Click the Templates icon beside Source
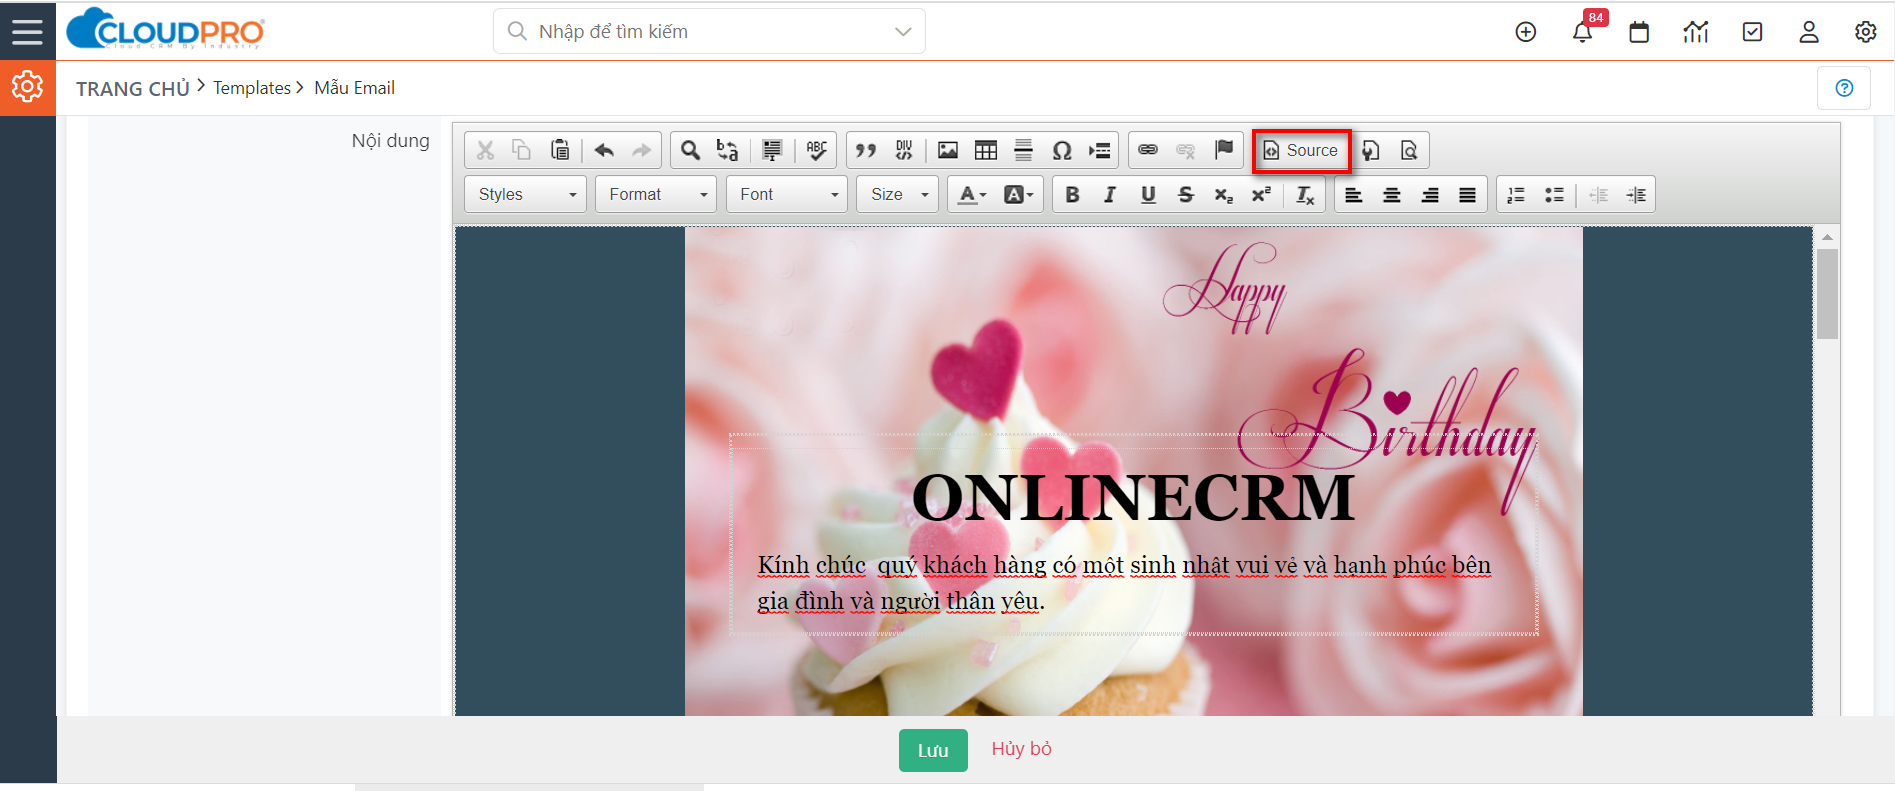Image resolution: width=1895 pixels, height=791 pixels. point(1371,150)
